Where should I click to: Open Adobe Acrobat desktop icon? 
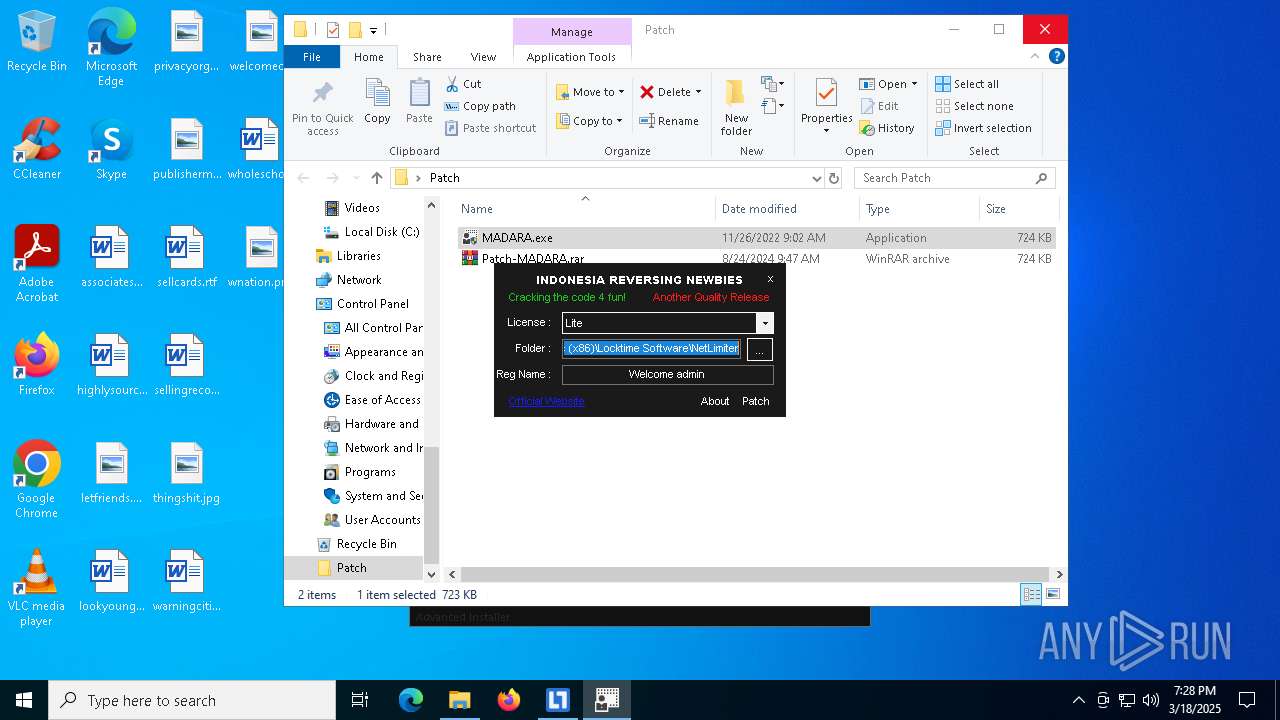point(37,264)
